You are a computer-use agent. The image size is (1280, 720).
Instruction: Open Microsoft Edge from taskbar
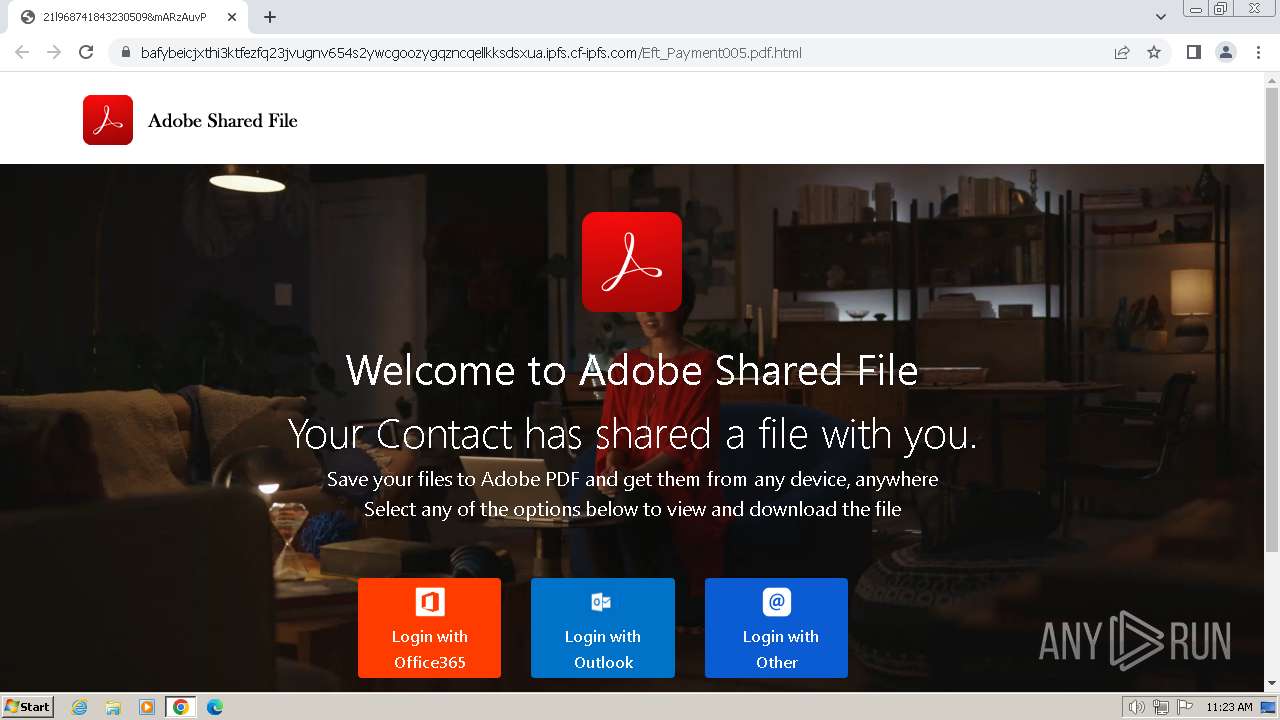point(215,707)
